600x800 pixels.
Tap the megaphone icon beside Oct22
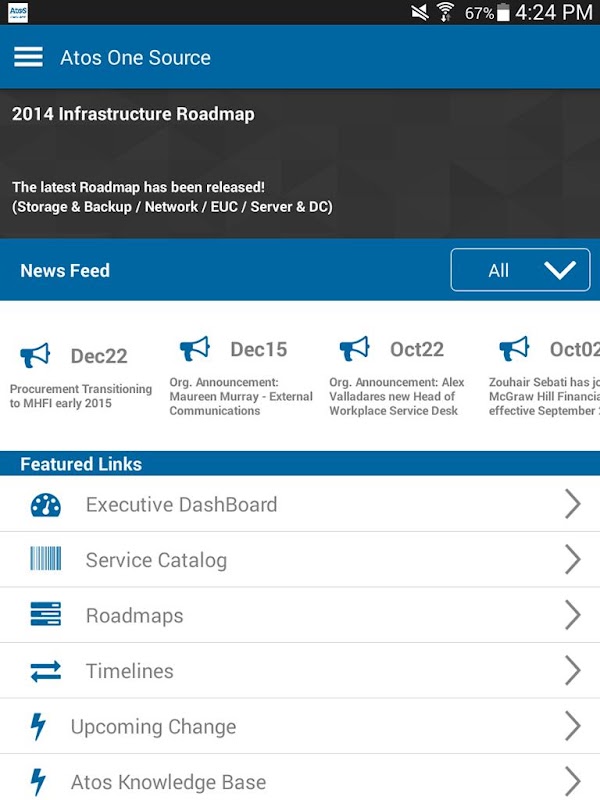[x=355, y=348]
